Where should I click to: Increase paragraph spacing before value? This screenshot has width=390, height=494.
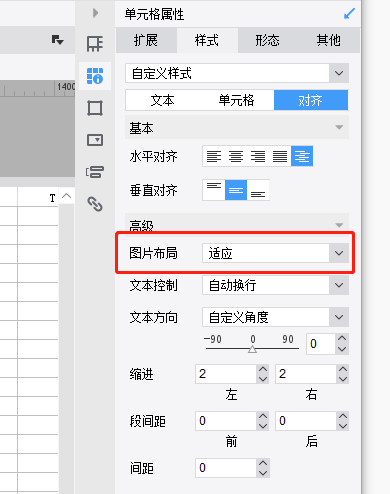pyautogui.click(x=263, y=416)
